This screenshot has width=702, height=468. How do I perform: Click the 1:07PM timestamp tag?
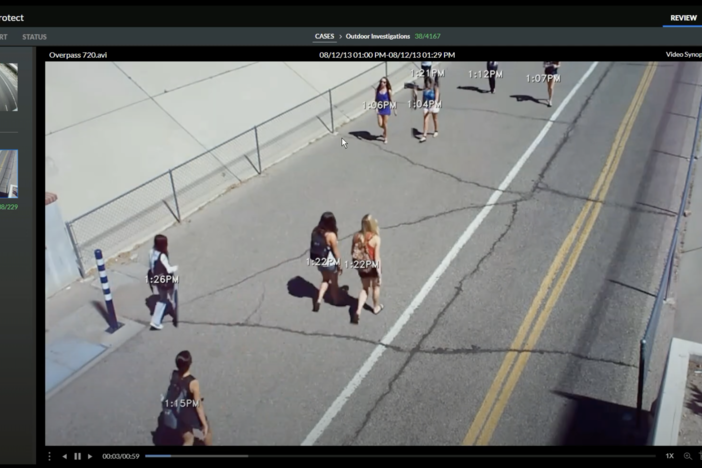pos(543,78)
